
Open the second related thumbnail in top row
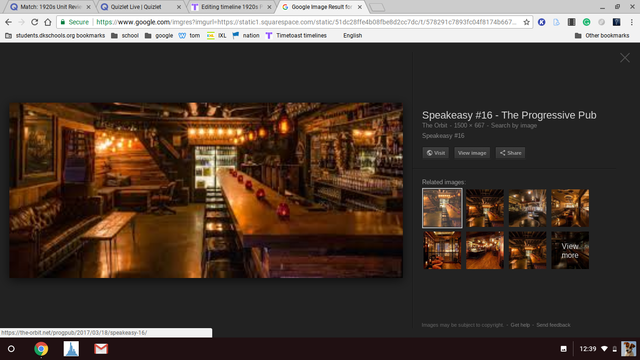click(485, 208)
